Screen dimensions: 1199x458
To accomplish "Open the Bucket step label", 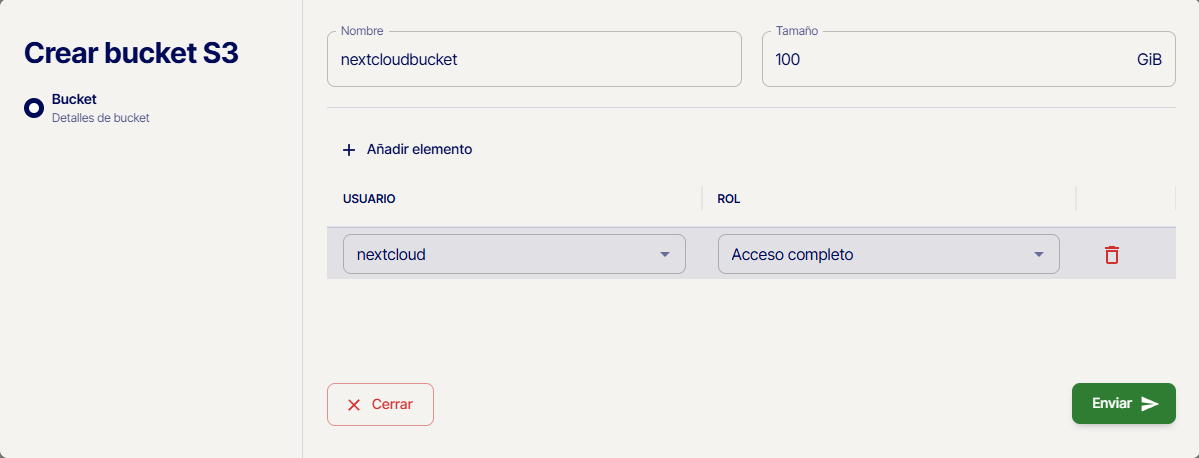I will coord(74,99).
